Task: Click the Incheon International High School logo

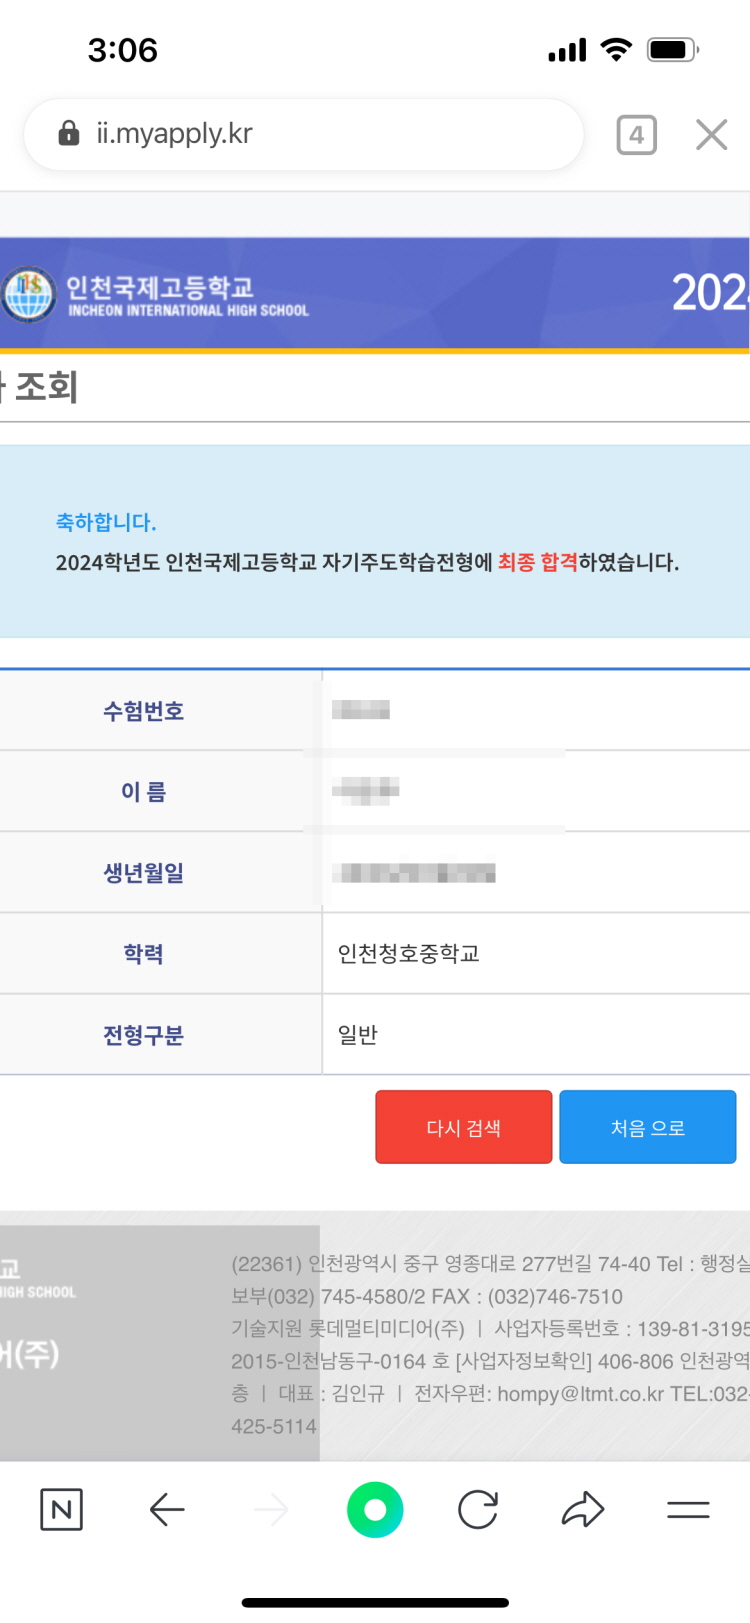Action: (x=29, y=294)
